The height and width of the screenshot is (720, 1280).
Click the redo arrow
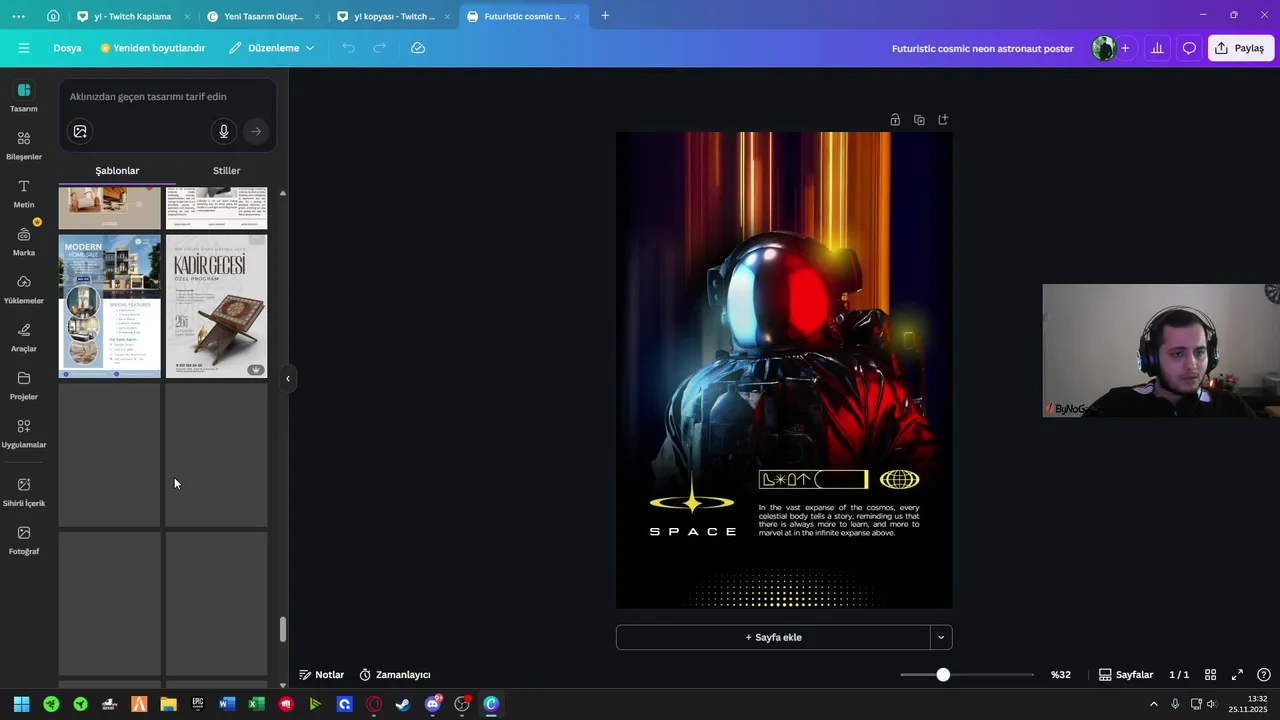pos(380,48)
